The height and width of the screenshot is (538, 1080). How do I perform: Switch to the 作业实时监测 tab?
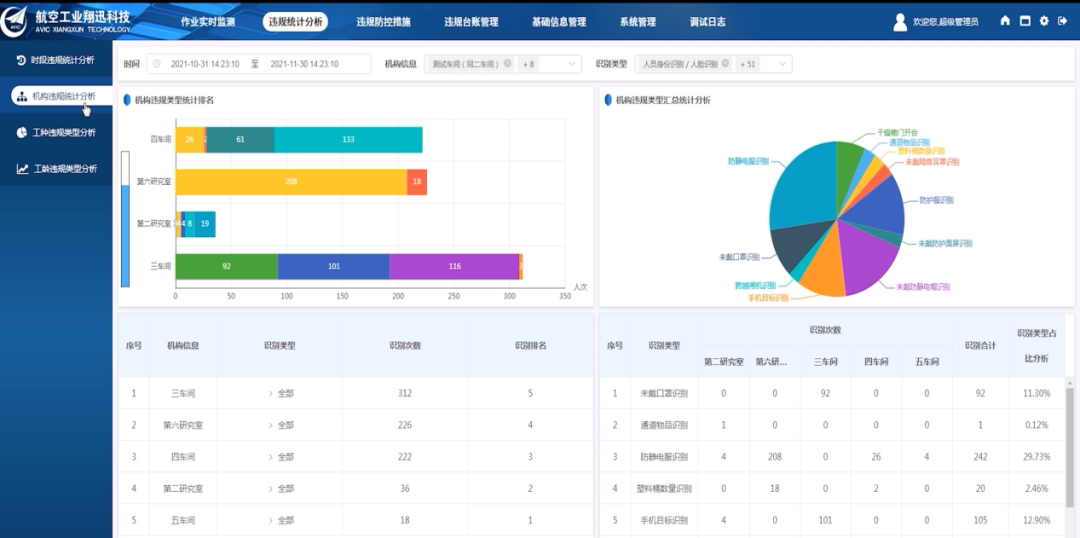(x=208, y=21)
